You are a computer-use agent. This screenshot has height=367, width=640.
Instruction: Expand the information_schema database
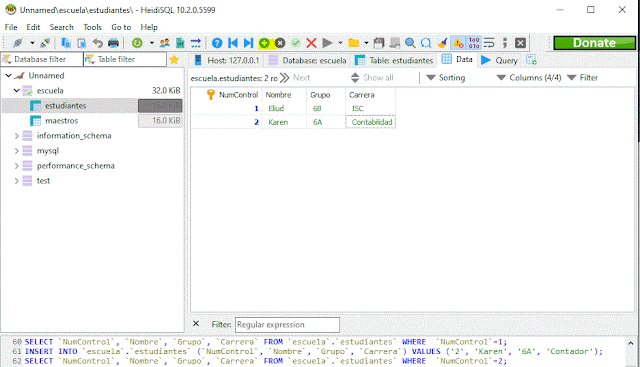click(16, 136)
